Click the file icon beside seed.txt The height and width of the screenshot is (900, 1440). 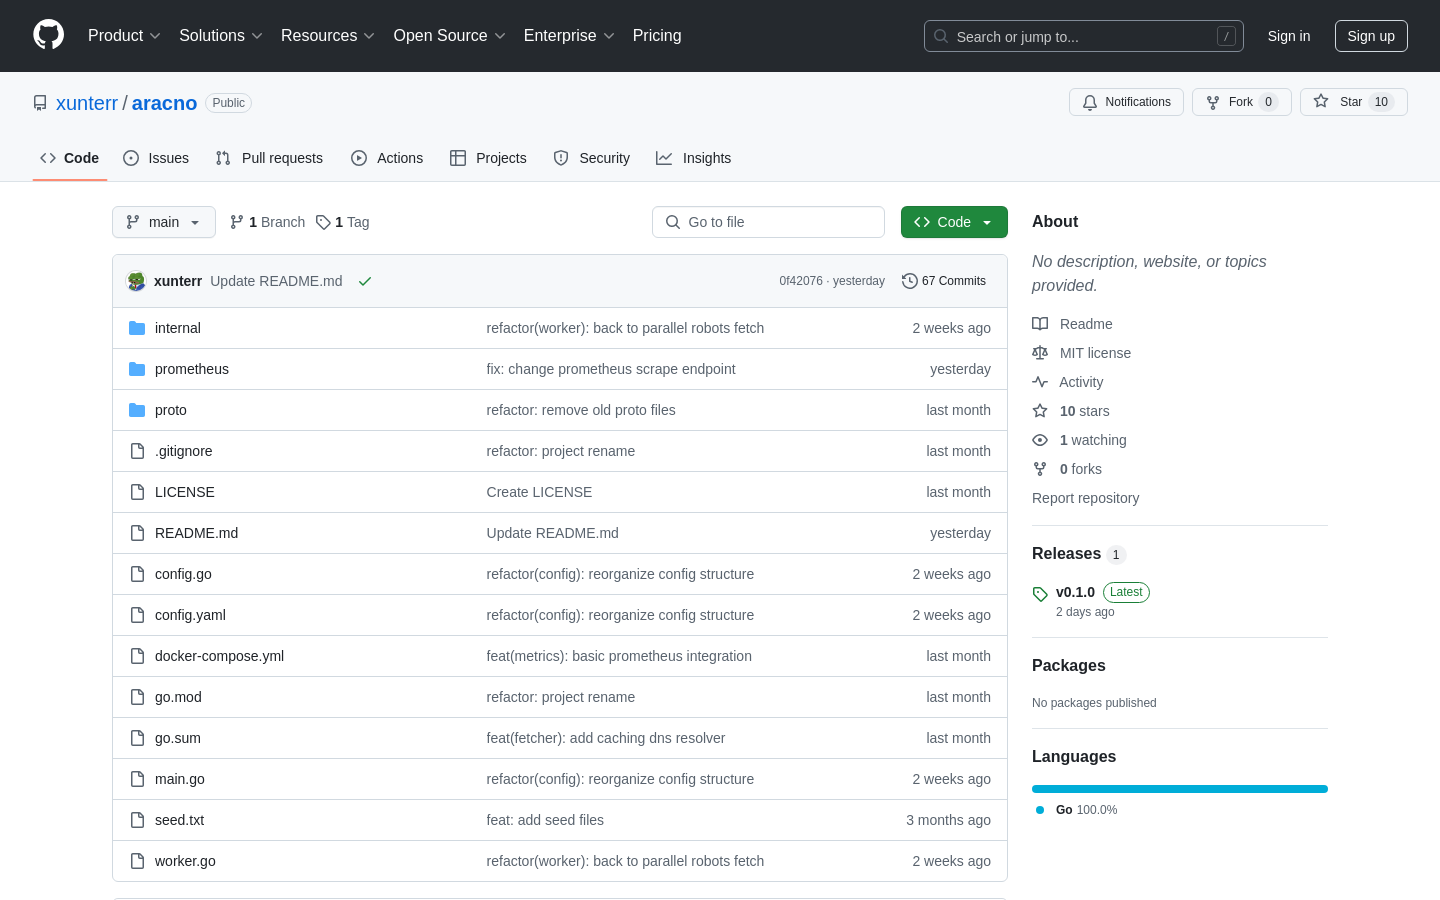pyautogui.click(x=137, y=820)
